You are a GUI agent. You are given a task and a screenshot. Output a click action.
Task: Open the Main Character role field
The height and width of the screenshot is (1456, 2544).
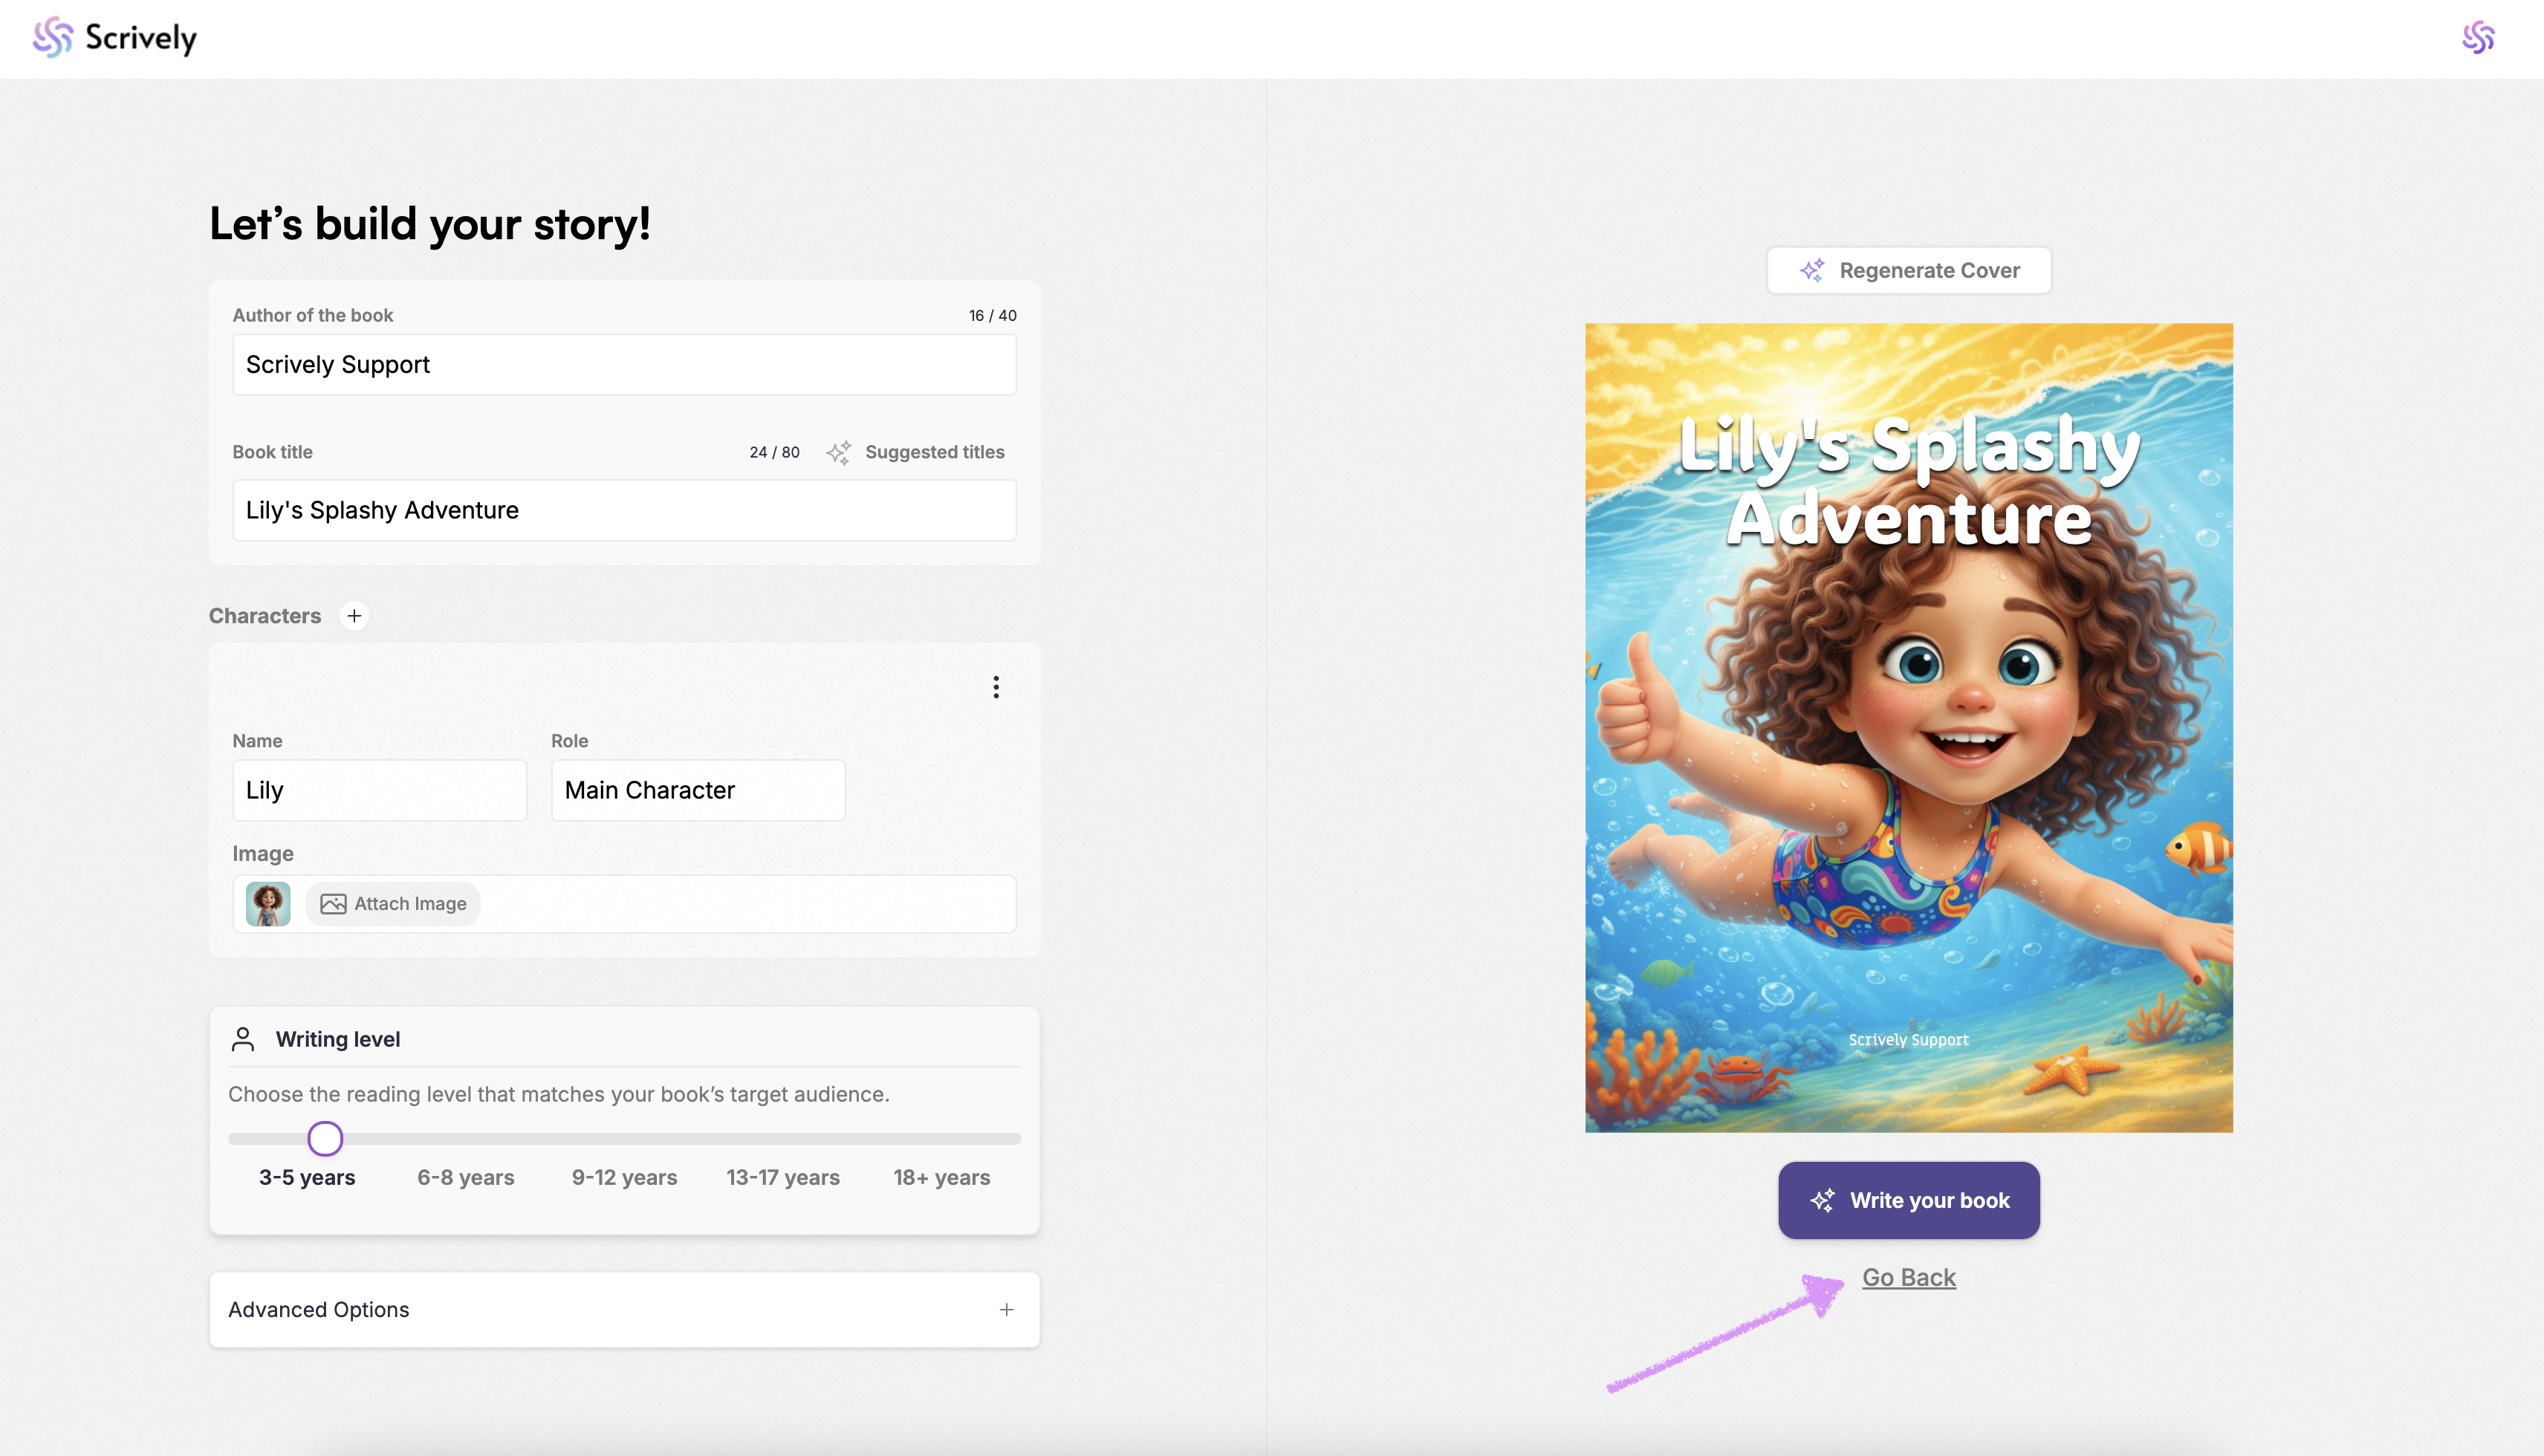coord(697,790)
